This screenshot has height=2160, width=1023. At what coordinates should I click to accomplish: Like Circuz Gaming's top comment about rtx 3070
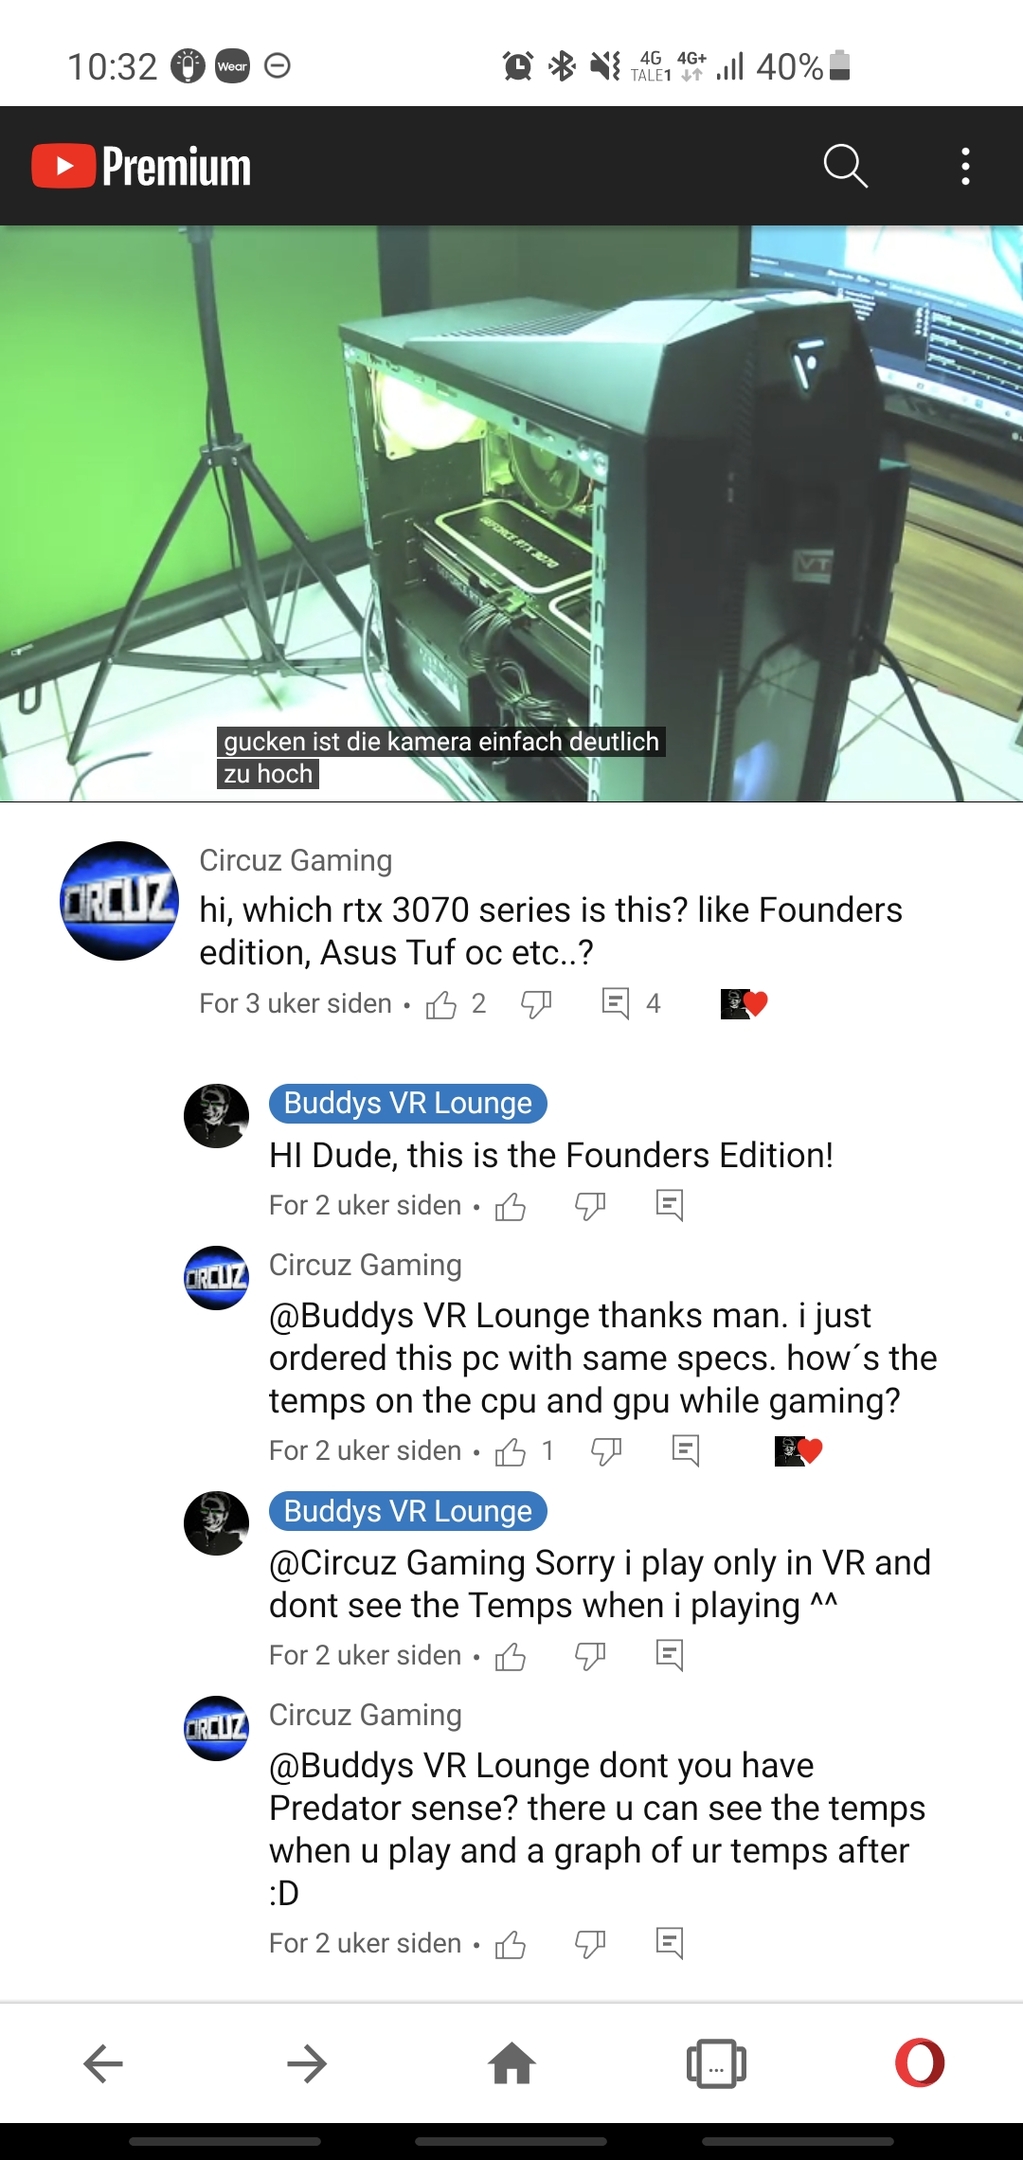pyautogui.click(x=441, y=1004)
